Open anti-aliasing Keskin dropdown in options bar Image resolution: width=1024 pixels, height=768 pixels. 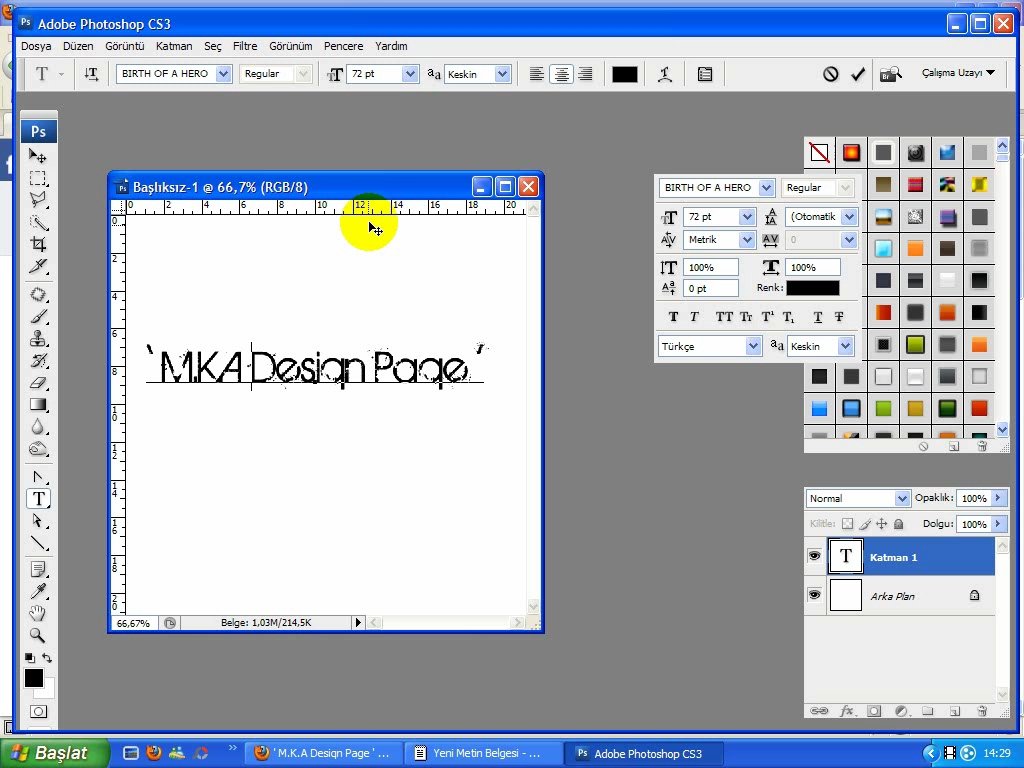pos(502,74)
